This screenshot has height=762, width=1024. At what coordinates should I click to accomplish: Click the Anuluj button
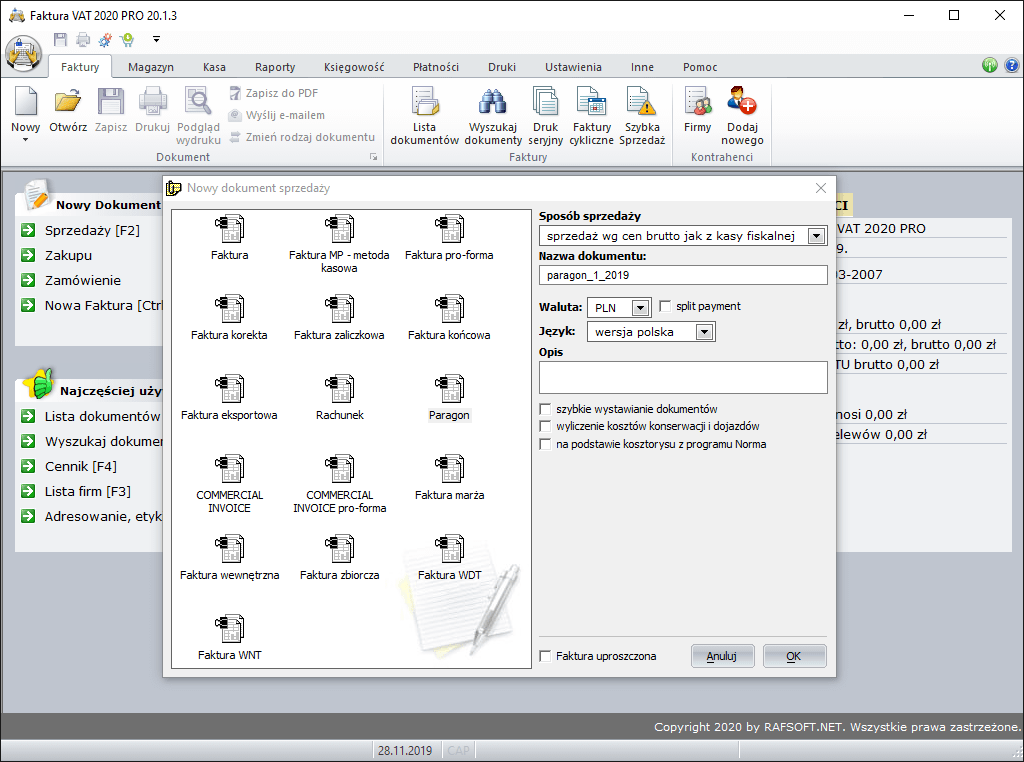(x=722, y=656)
